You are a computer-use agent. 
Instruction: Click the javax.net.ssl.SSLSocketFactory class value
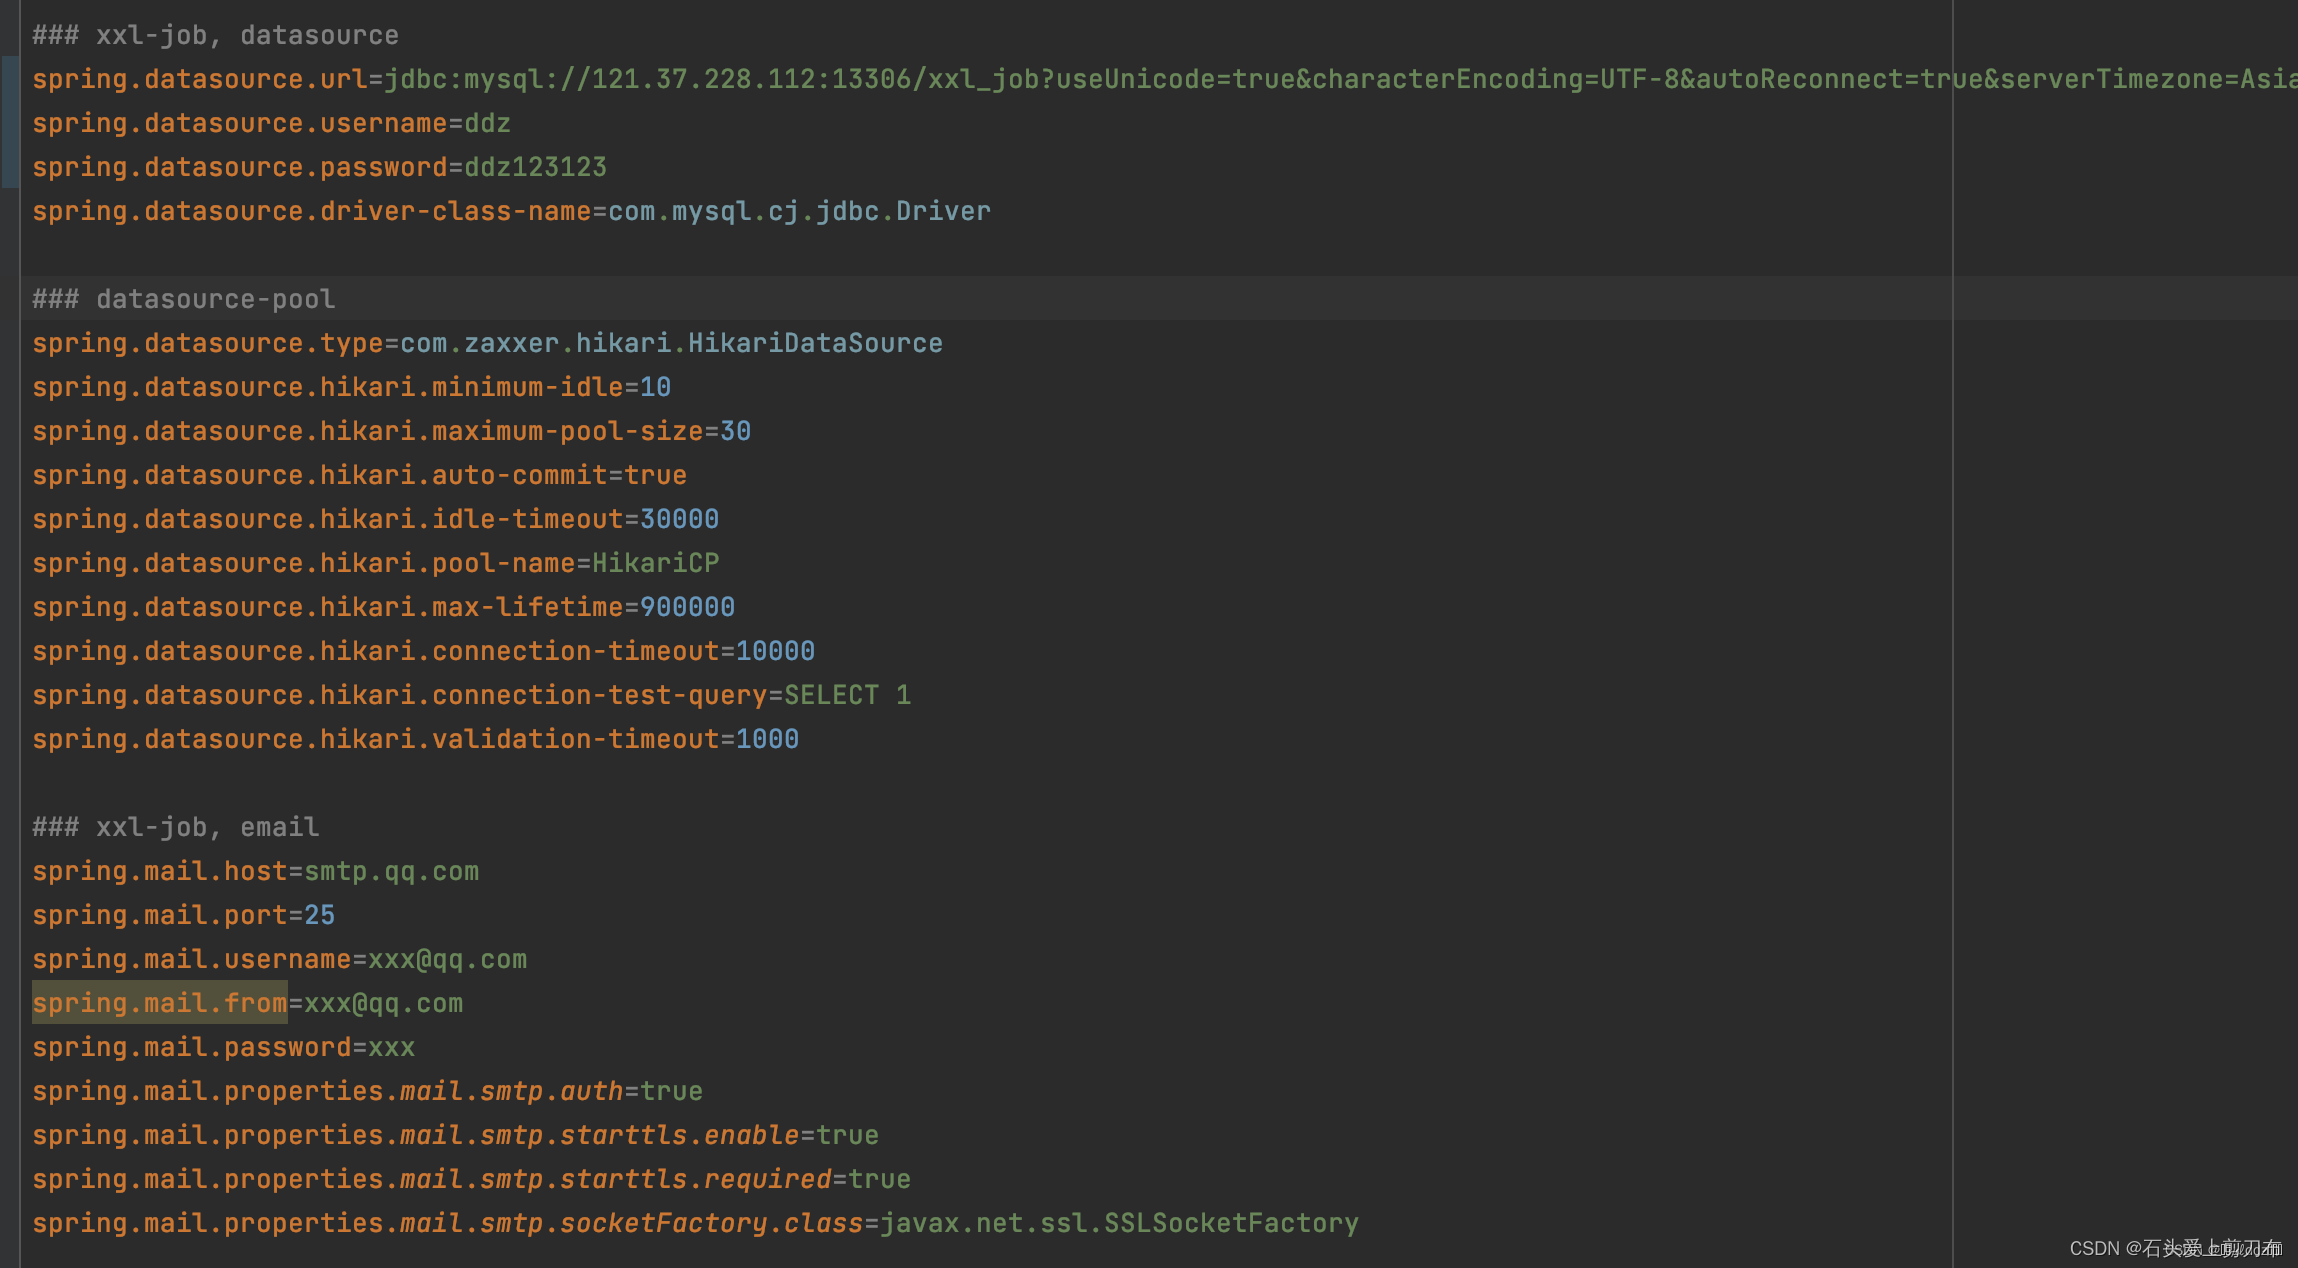pos(1118,1223)
